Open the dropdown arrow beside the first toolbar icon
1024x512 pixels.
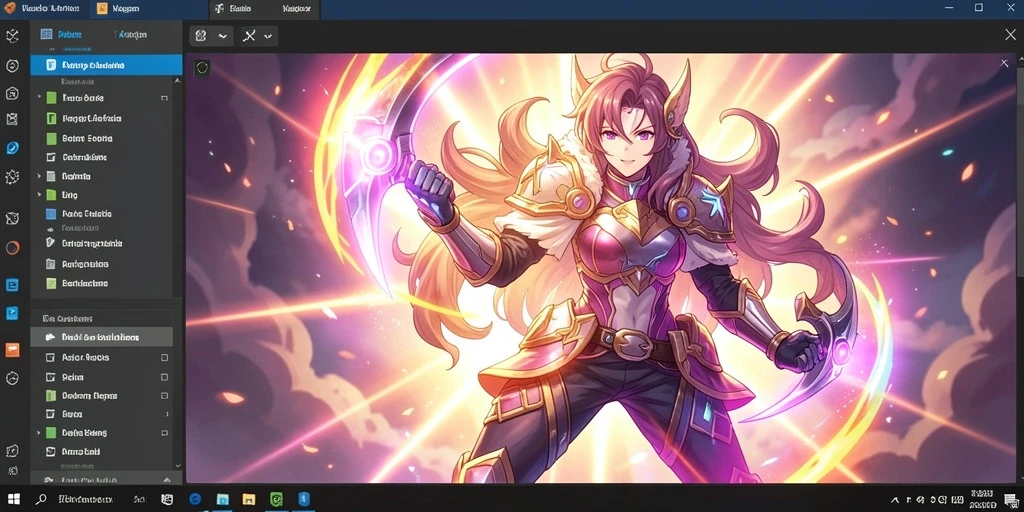[x=223, y=36]
